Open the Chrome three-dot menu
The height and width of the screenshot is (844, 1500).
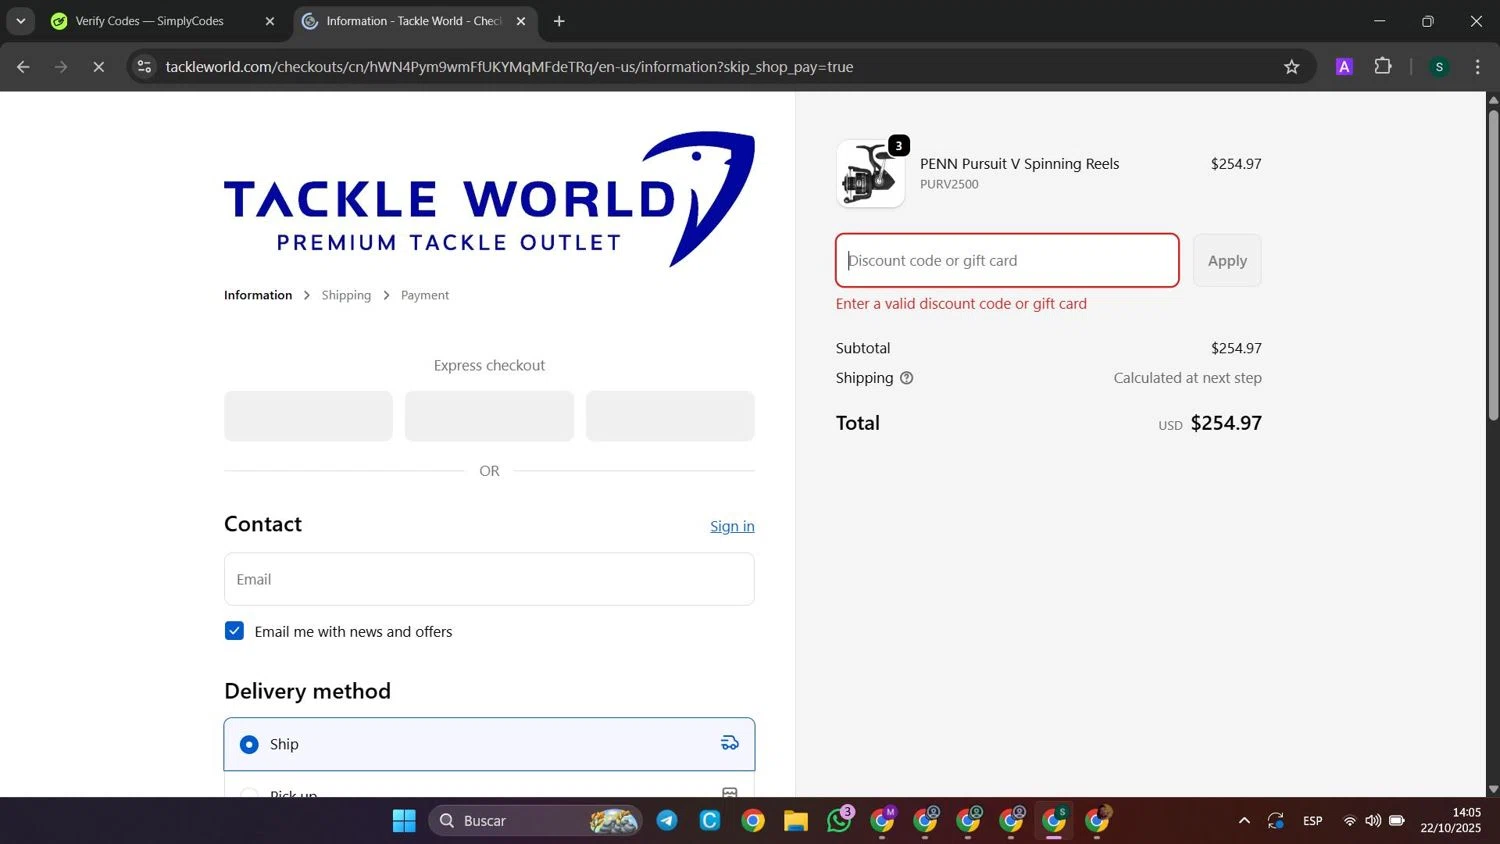1477,67
